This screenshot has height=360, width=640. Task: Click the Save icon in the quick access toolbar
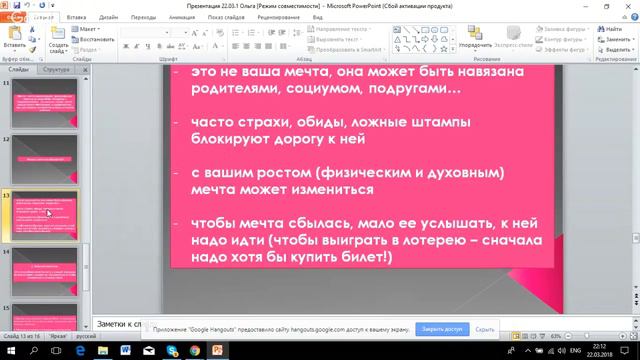(x=17, y=5)
